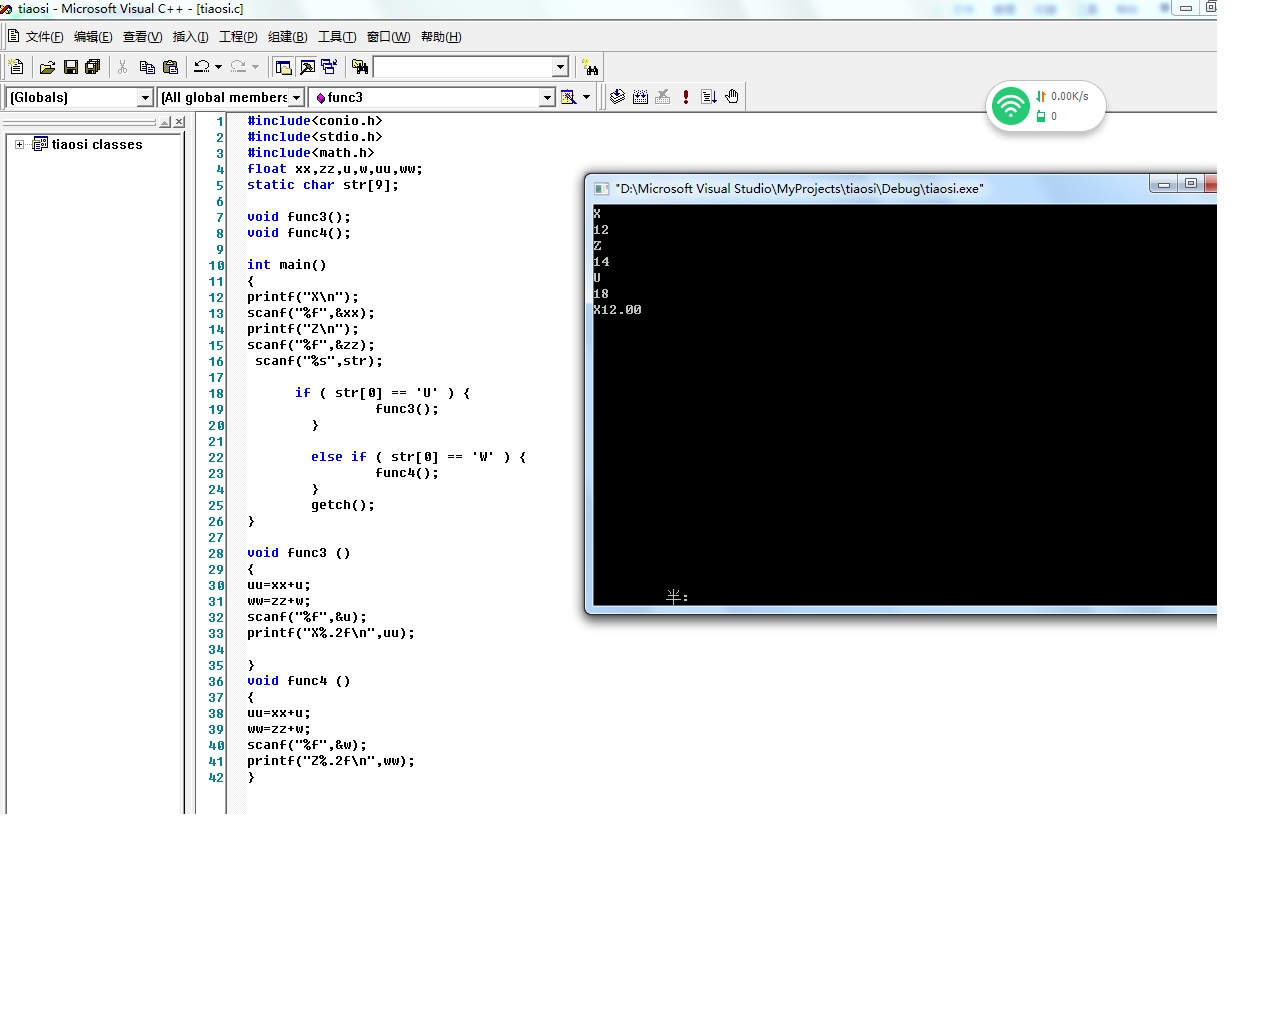Click the Find text input box
Image resolution: width=1280 pixels, height=1024 pixels.
[x=463, y=67]
